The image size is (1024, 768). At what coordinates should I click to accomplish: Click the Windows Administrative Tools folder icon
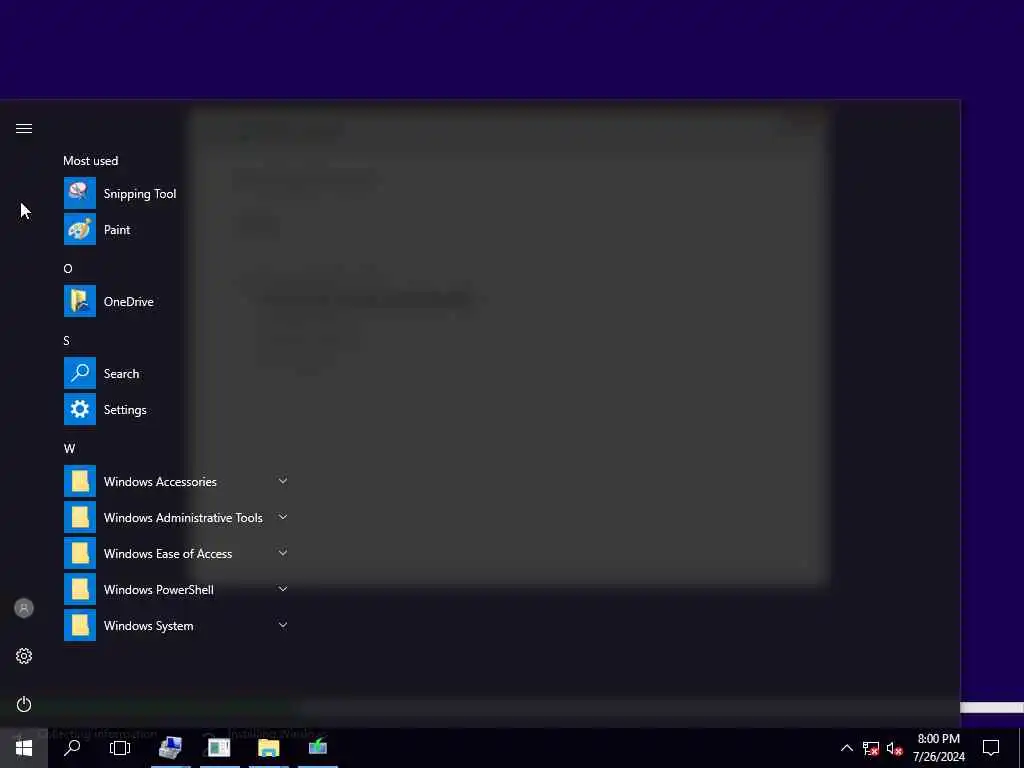coord(80,517)
